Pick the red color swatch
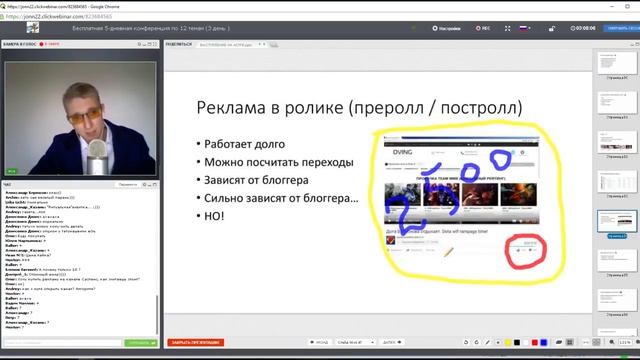 (x=535, y=342)
